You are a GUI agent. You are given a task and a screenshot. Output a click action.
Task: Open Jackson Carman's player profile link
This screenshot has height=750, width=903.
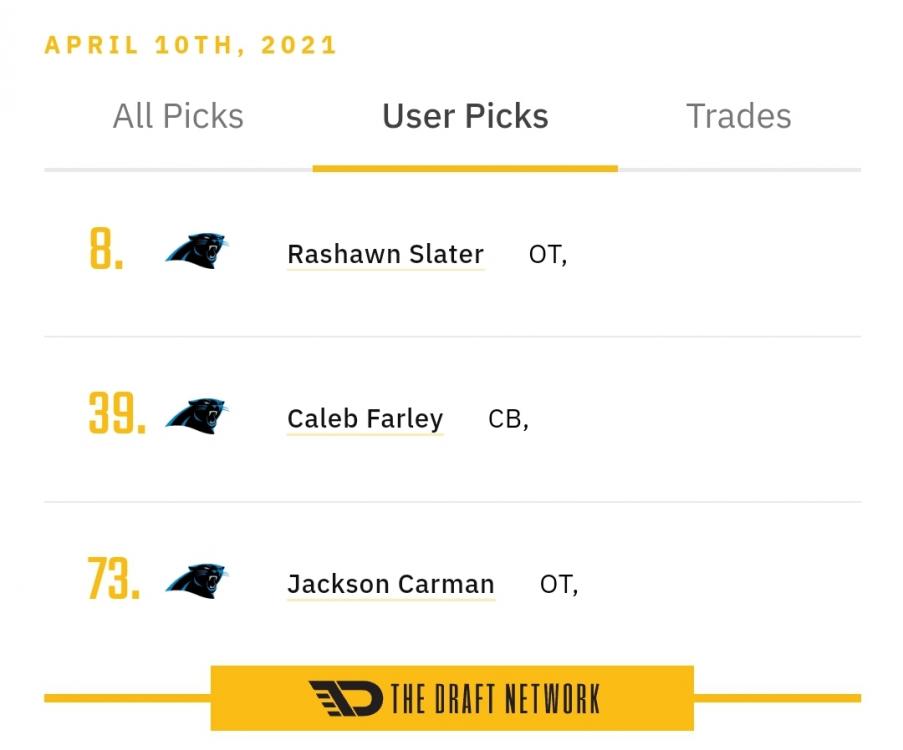[x=390, y=584]
